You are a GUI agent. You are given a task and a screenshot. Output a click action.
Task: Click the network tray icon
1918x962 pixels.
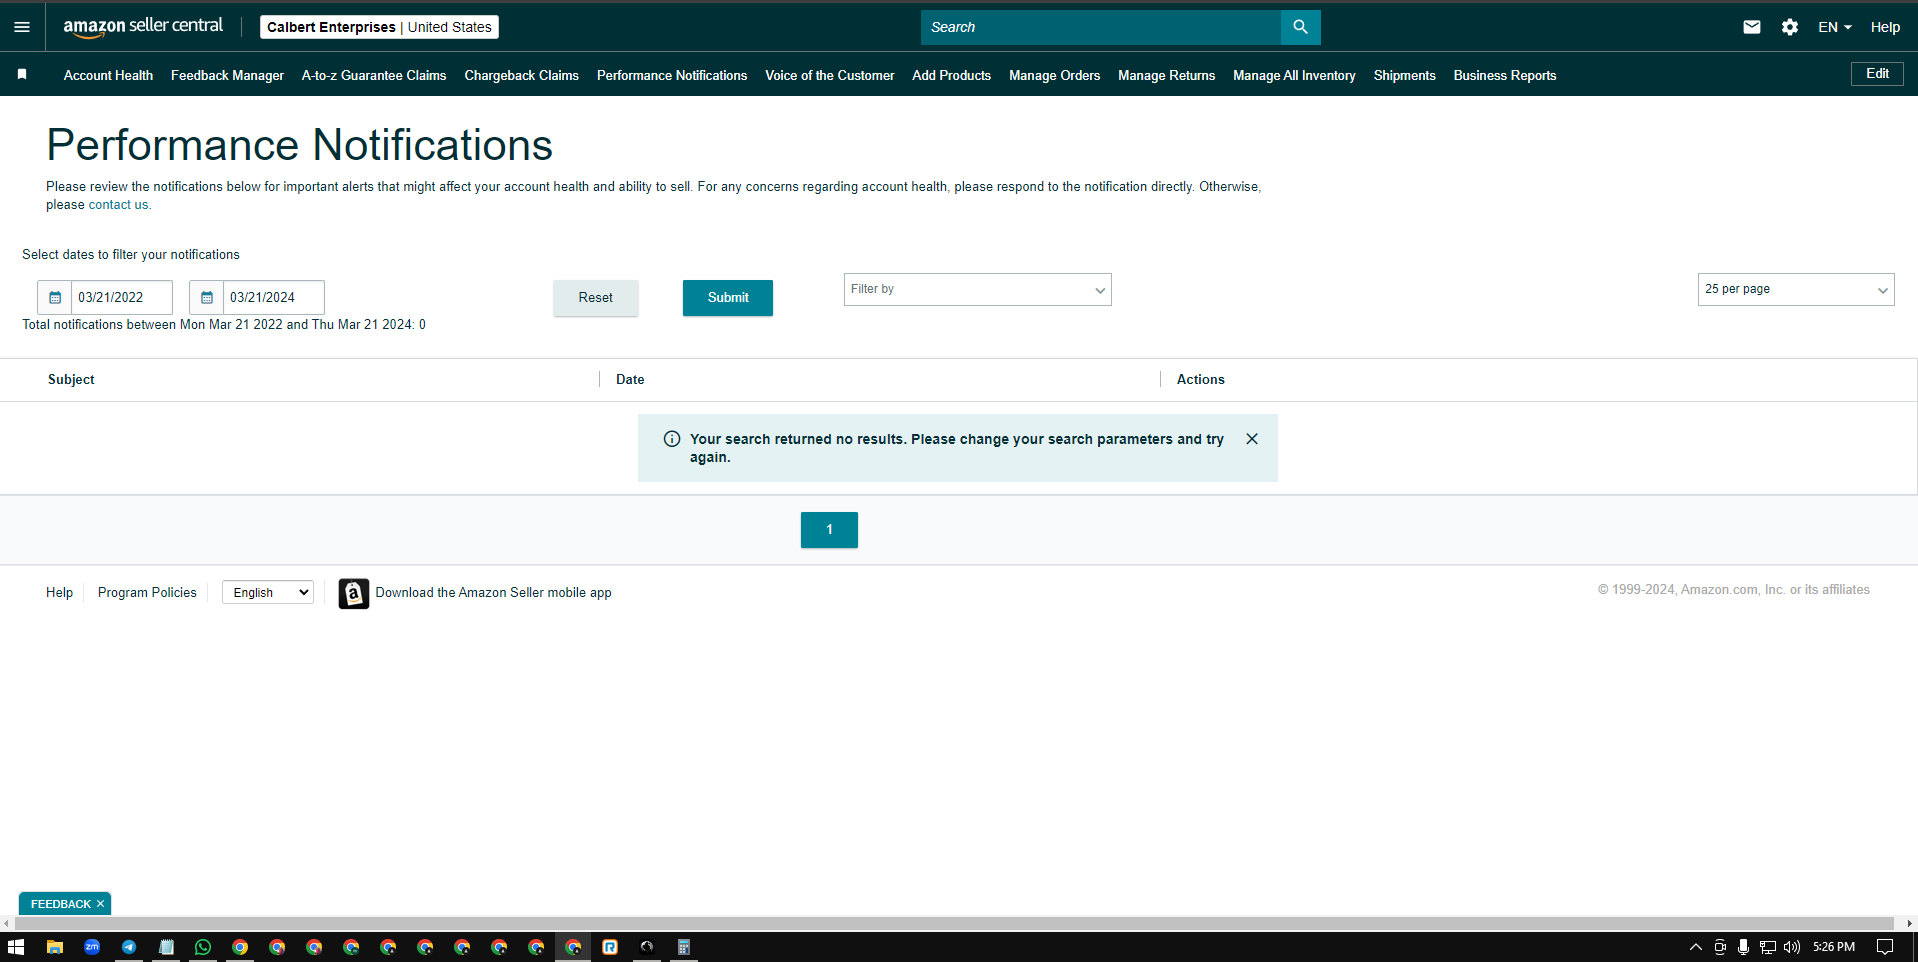[1767, 947]
